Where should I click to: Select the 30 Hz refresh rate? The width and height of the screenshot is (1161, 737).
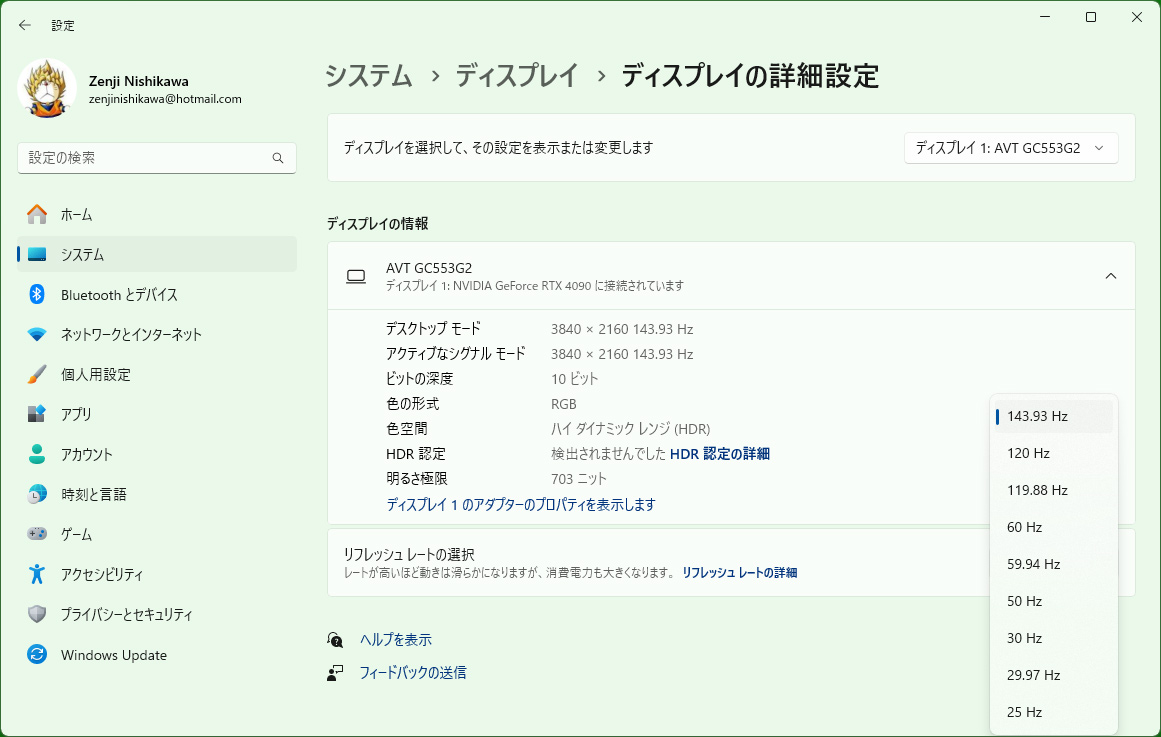tap(1024, 638)
